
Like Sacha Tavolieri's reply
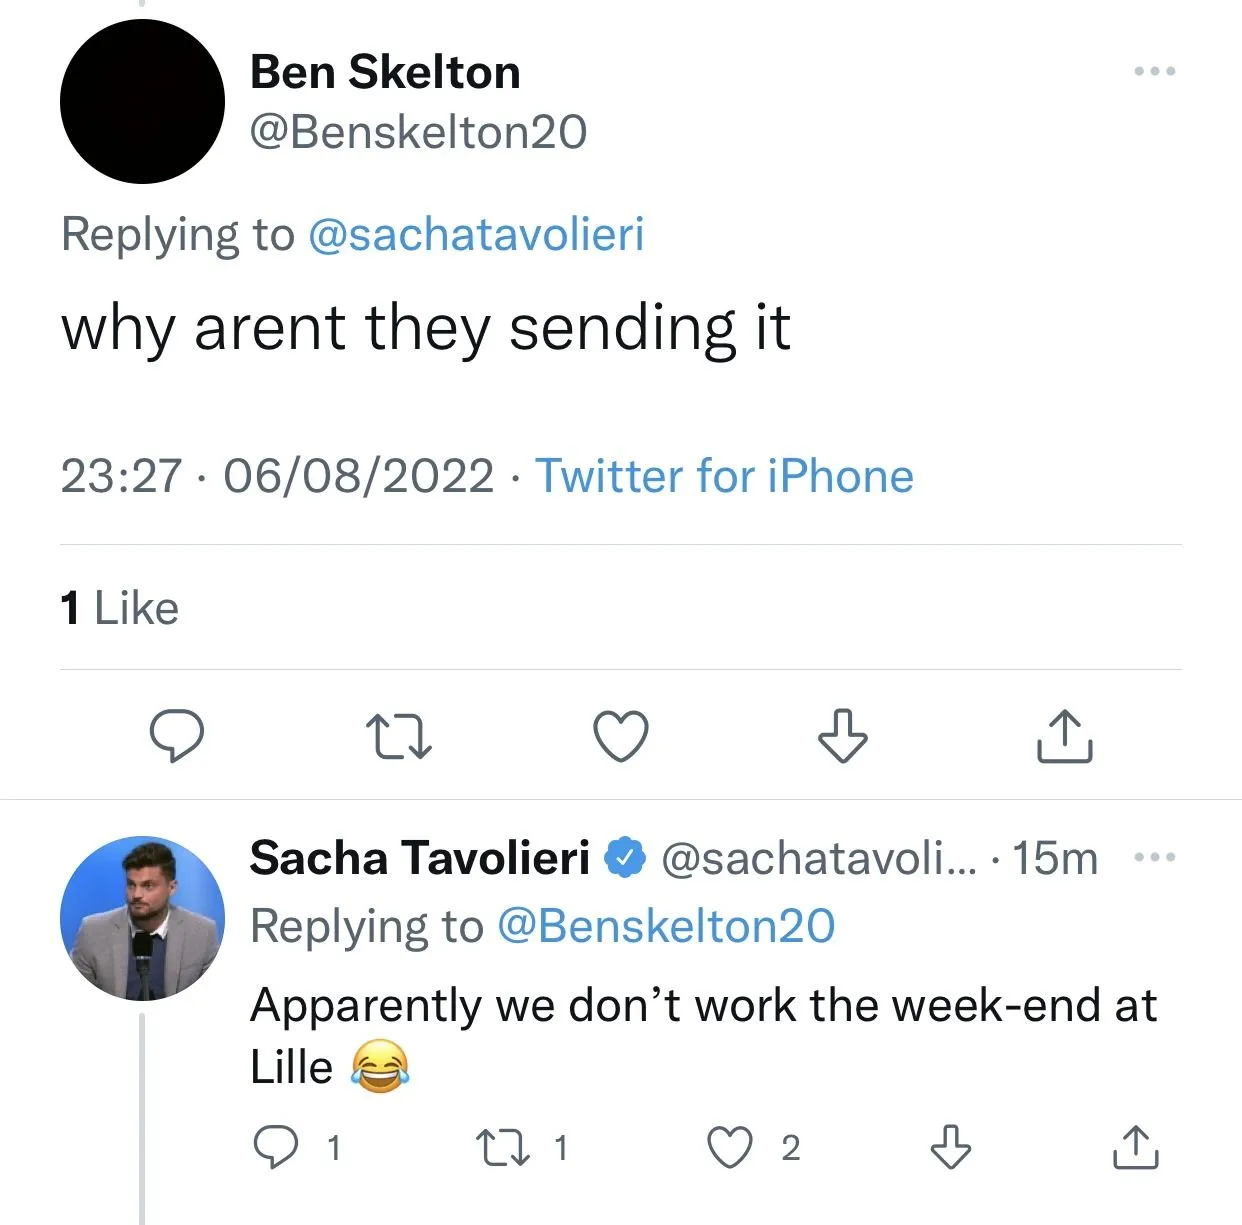[730, 1147]
